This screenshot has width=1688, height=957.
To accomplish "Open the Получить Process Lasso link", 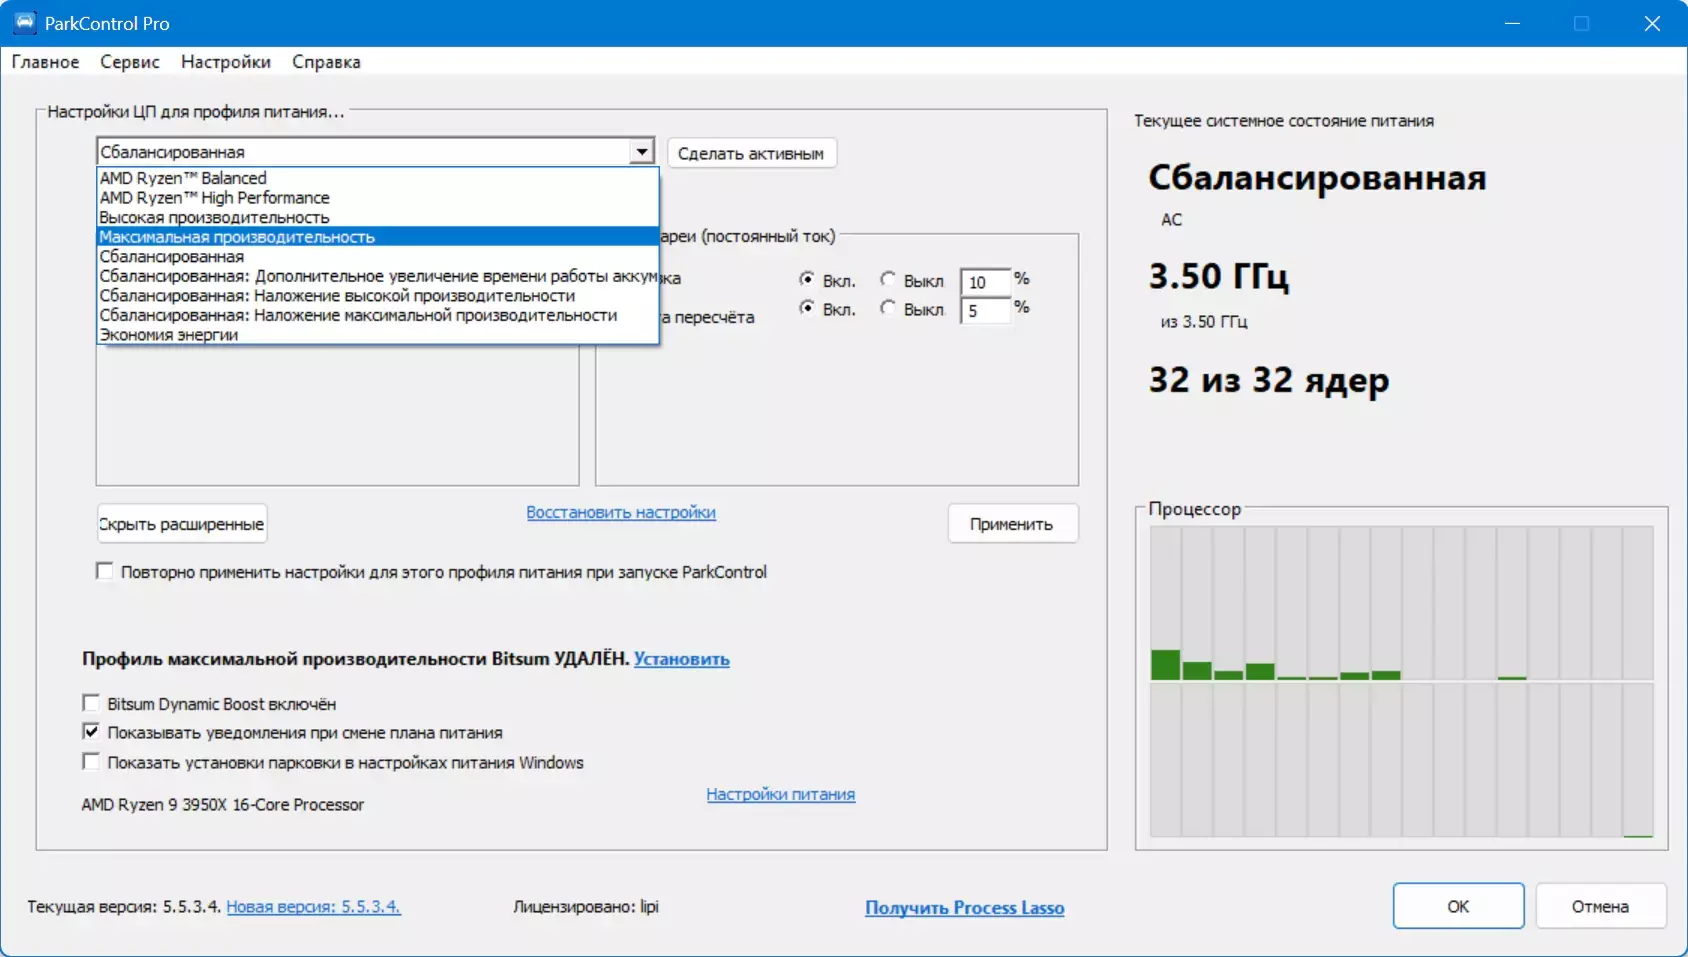I will coord(964,907).
